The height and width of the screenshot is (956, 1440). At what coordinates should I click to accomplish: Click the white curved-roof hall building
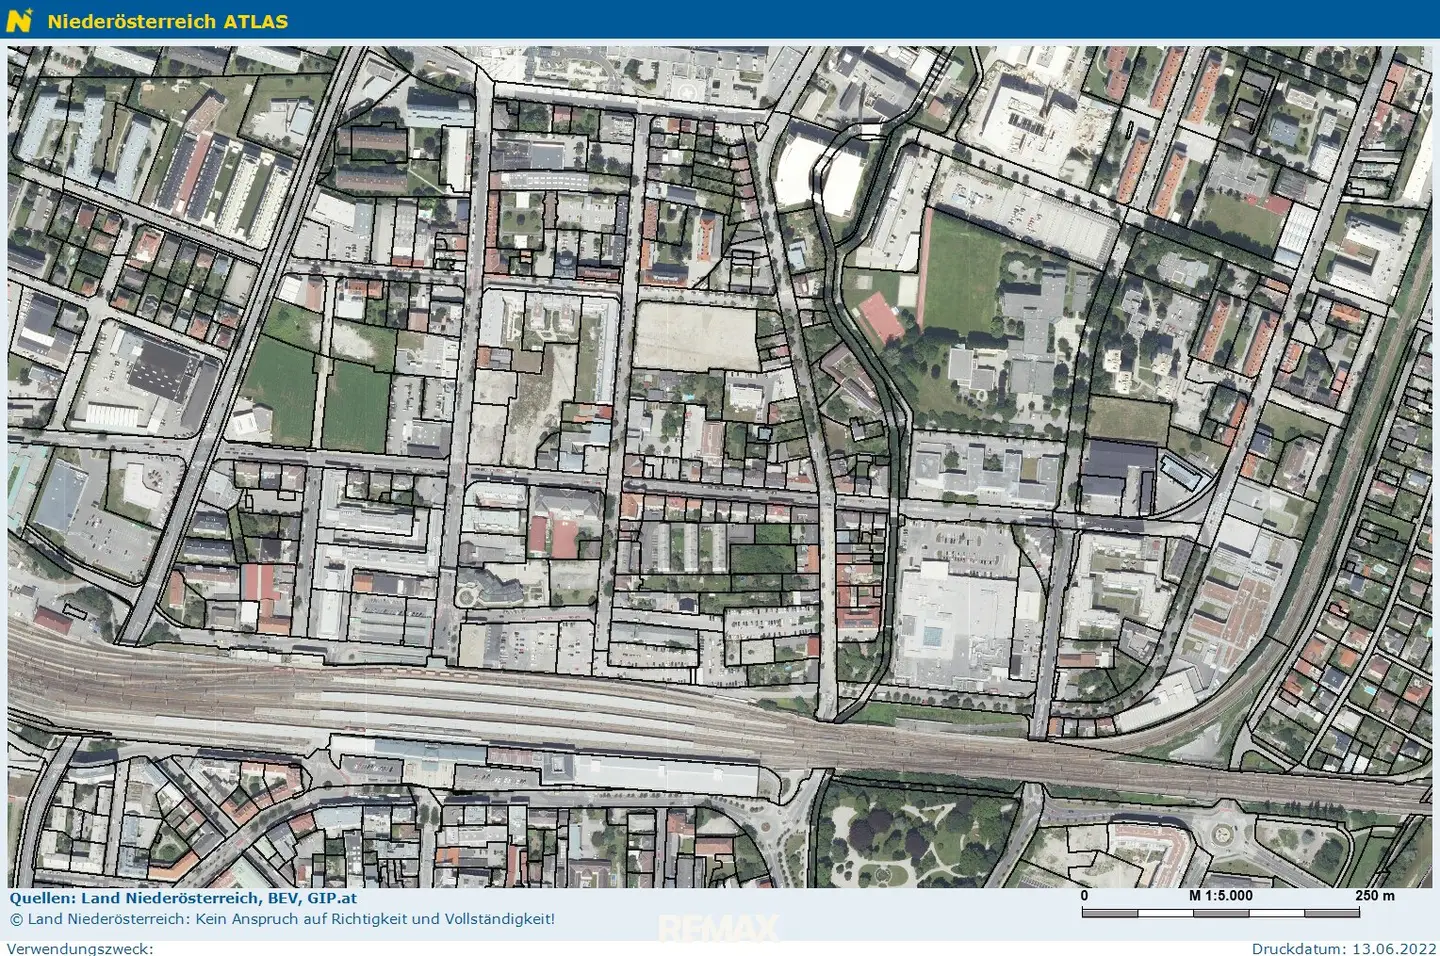820,177
